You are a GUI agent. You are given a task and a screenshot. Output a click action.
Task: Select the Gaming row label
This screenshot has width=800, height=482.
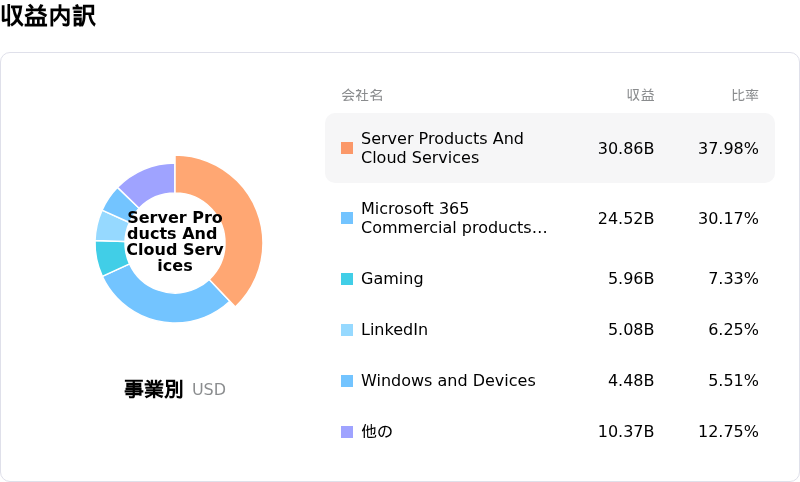[x=392, y=278]
